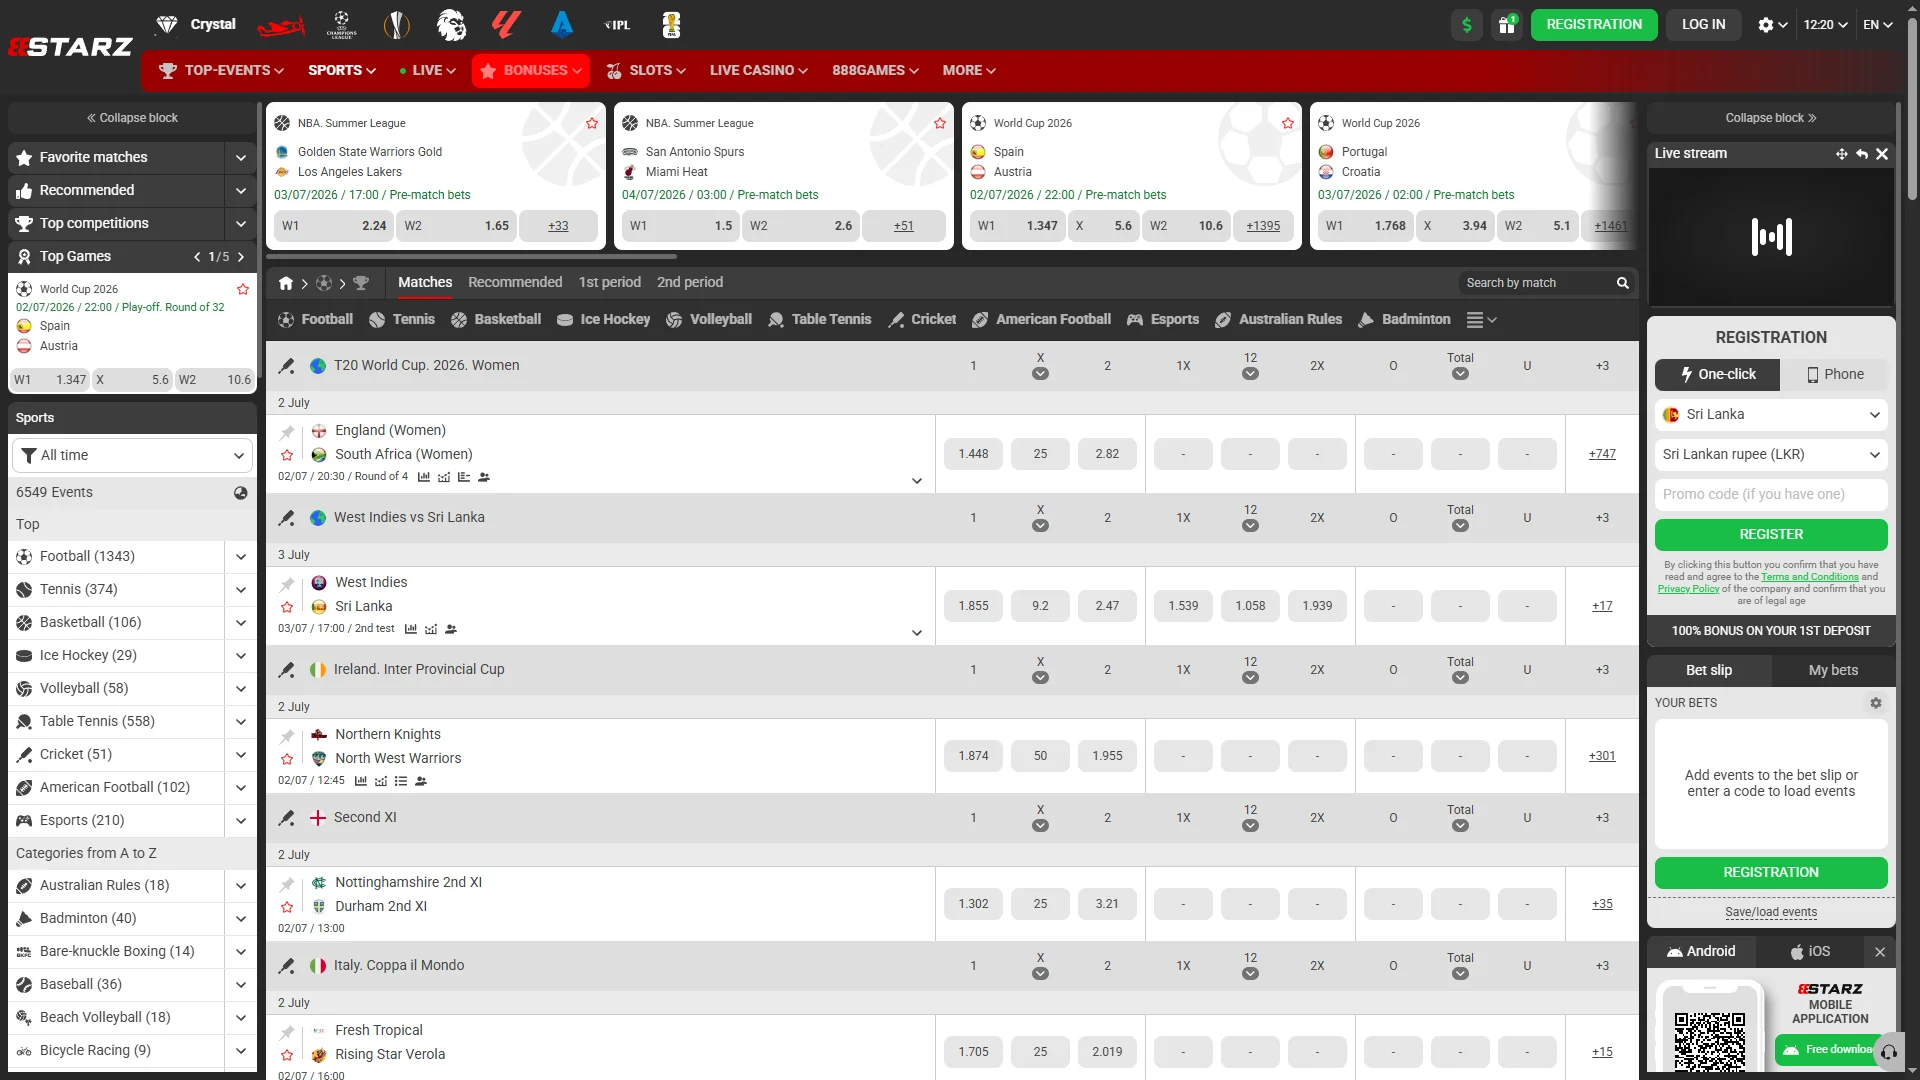The width and height of the screenshot is (1920, 1080).
Task: Open the Champions League shortcut icon
Action: click(x=342, y=24)
